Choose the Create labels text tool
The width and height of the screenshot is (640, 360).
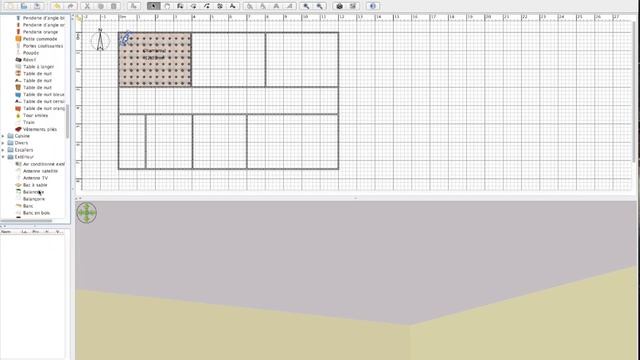coord(233,6)
